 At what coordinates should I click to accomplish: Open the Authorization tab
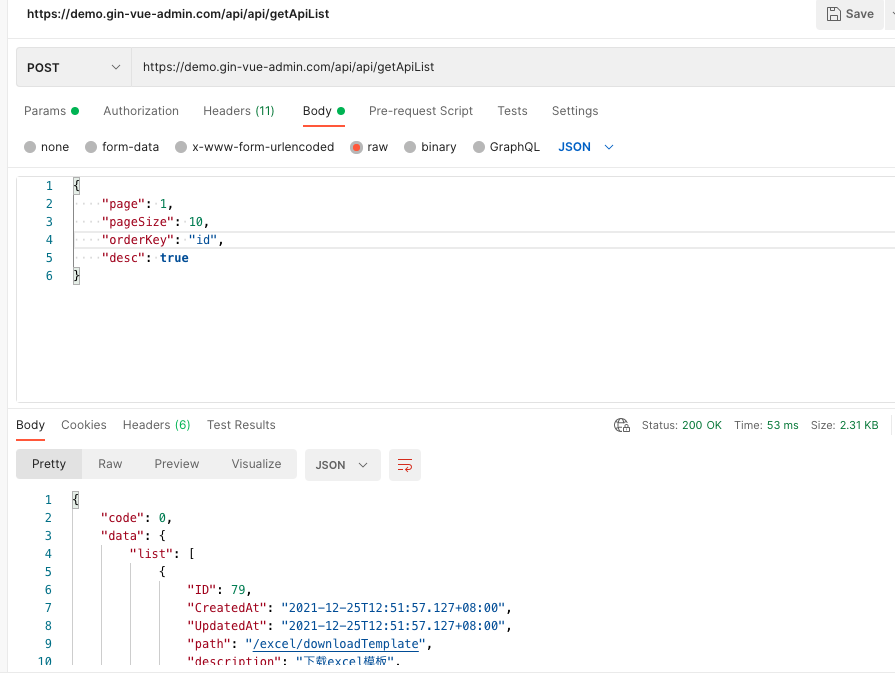pyautogui.click(x=140, y=110)
